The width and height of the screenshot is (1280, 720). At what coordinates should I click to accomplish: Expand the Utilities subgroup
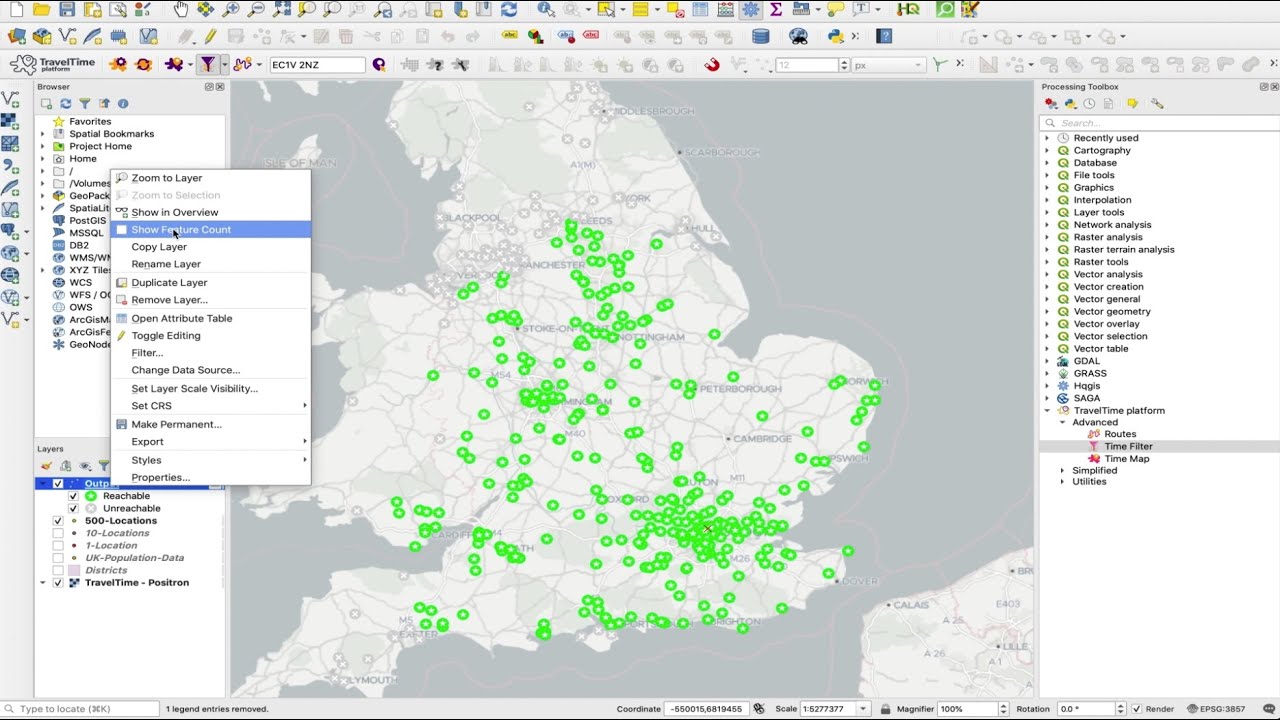(x=1063, y=482)
